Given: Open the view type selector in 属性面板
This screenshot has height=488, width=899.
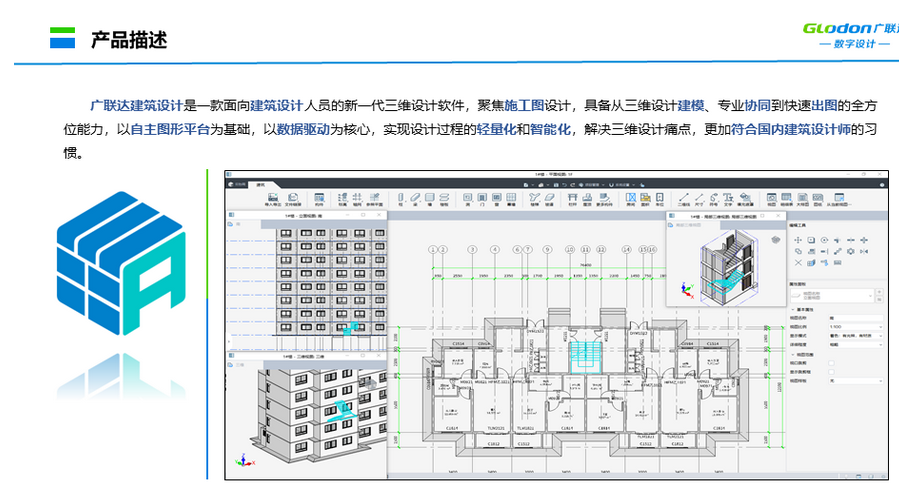Looking at the screenshot, I should tap(832, 296).
